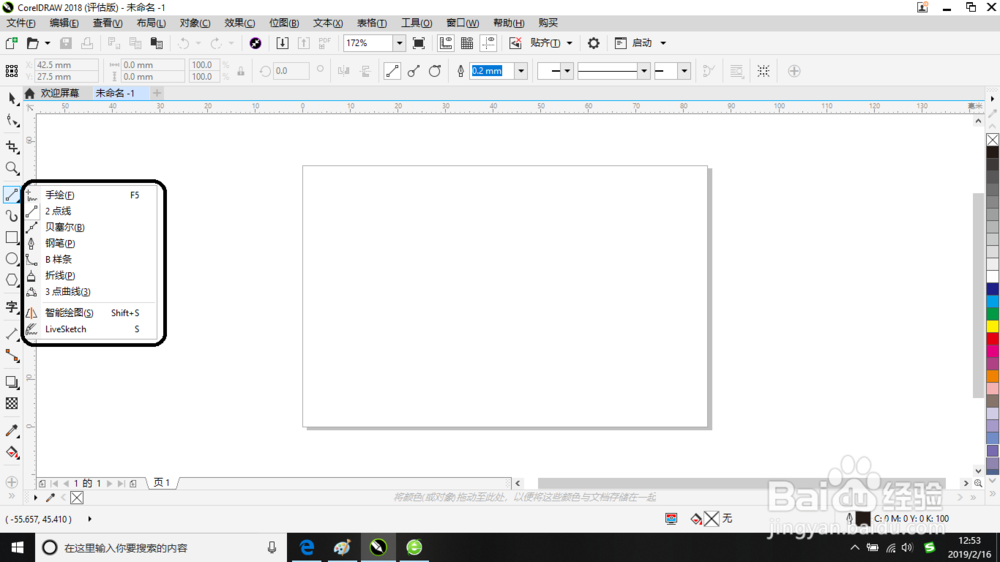This screenshot has height=562, width=1000.
Task: Expand the Open button dropdown arrow
Action: [47, 43]
